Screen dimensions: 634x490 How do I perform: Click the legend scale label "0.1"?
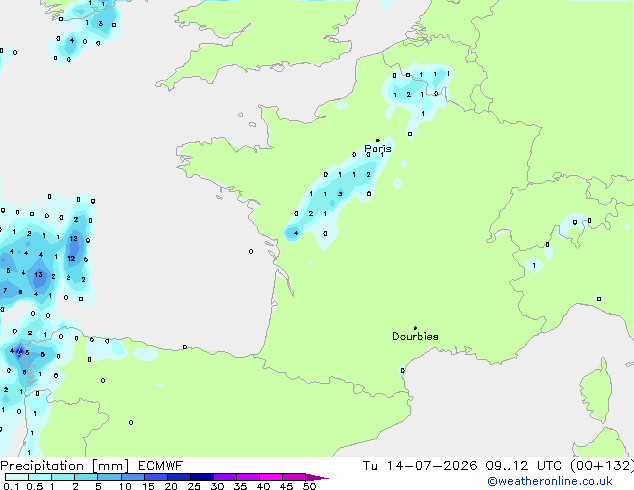tap(11, 486)
